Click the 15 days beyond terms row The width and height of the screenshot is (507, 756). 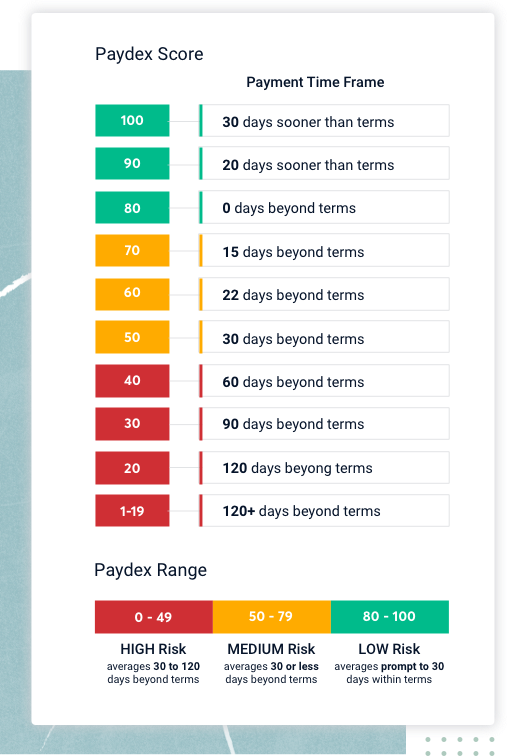point(324,250)
